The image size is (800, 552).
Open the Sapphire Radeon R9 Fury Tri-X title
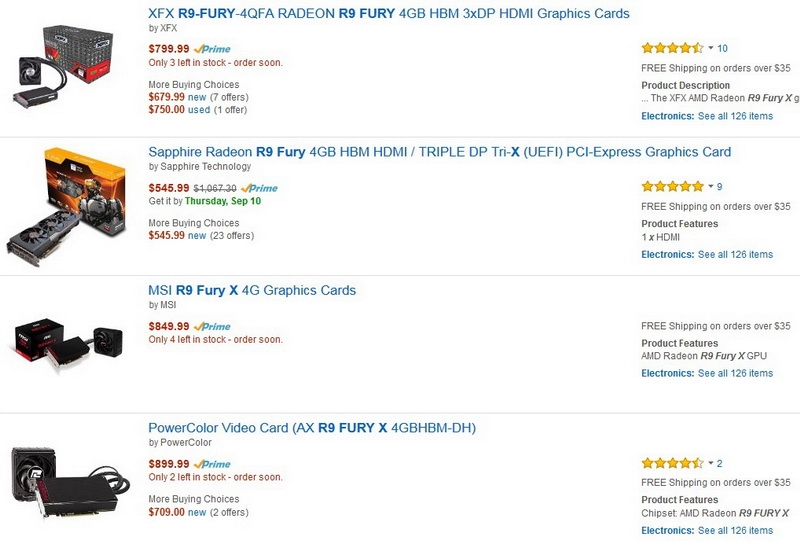[x=439, y=152]
